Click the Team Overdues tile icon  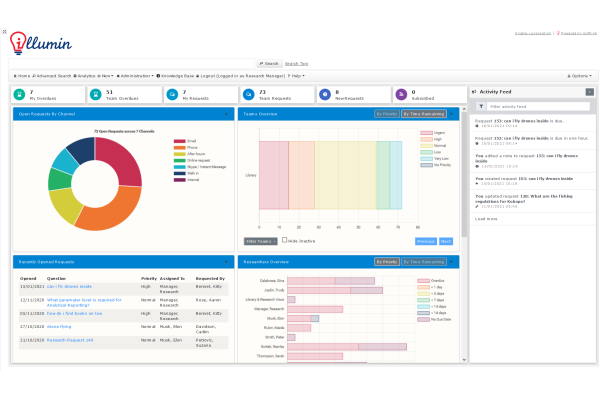95,94
